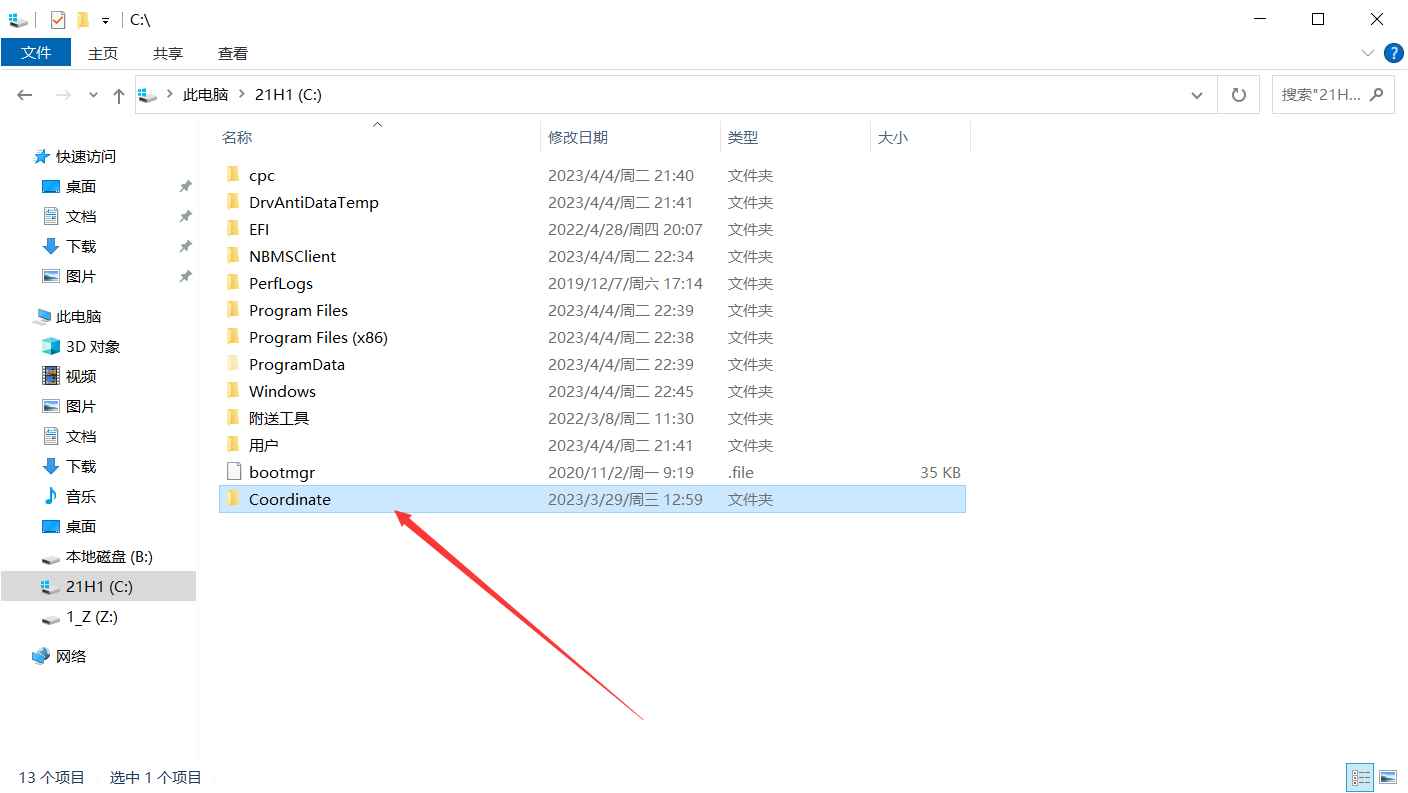The image size is (1408, 793).
Task: Click the search magnifier icon
Action: coord(1377,95)
